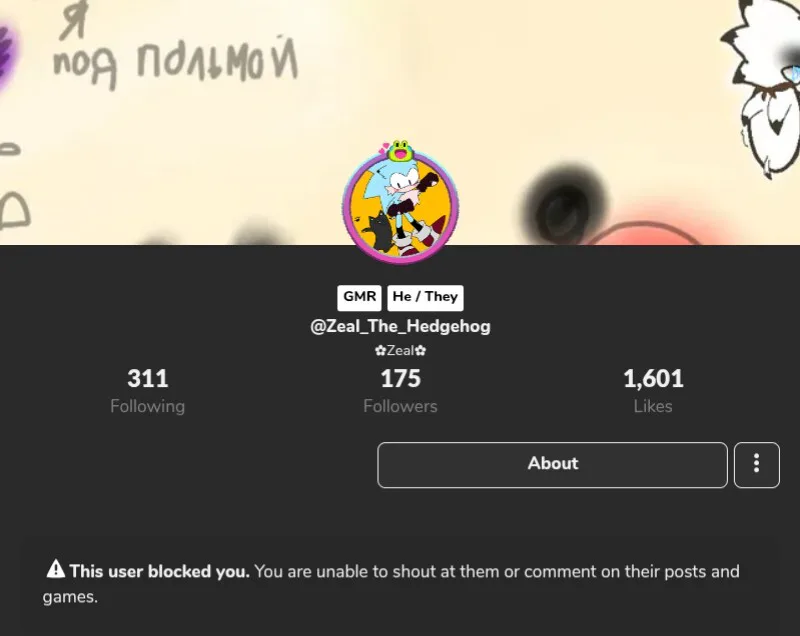
Task: Click the Following label text
Action: (147, 406)
